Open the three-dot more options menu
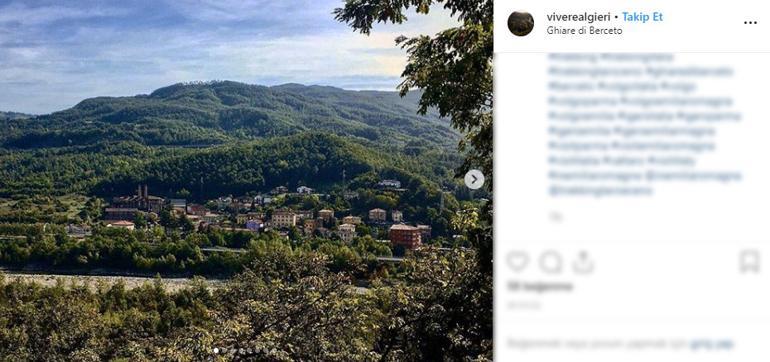 (750, 23)
